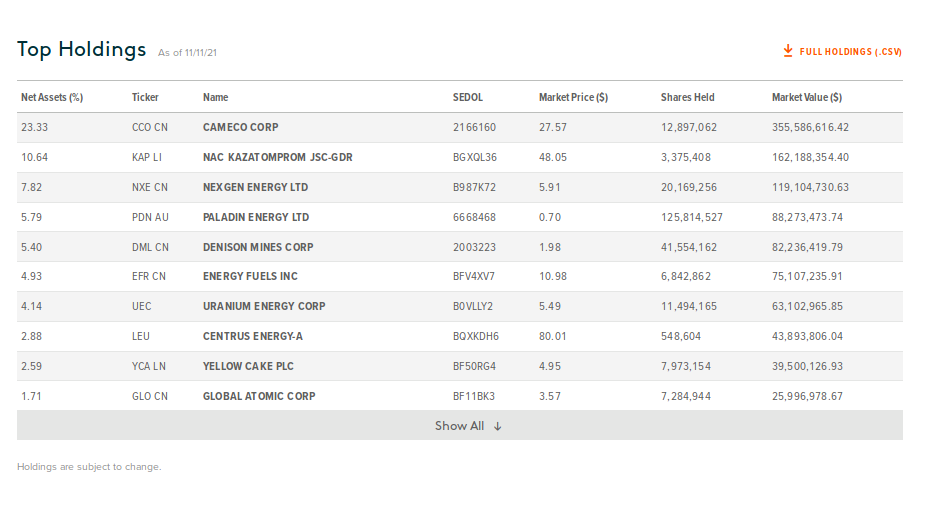The image size is (933, 515).
Task: Select GLOBAL ATOMIC CORP
Action: tap(259, 396)
